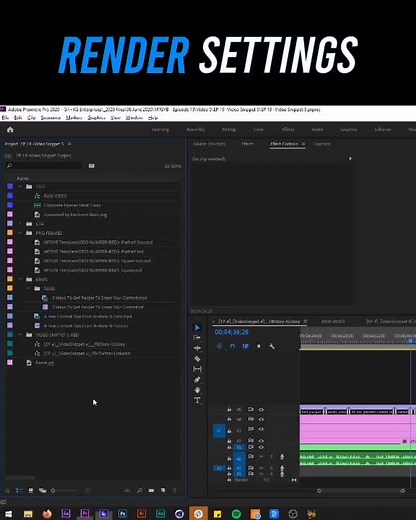This screenshot has height=520, width=416.
Task: Open Firefox from the taskbar
Action: click(x=47, y=514)
